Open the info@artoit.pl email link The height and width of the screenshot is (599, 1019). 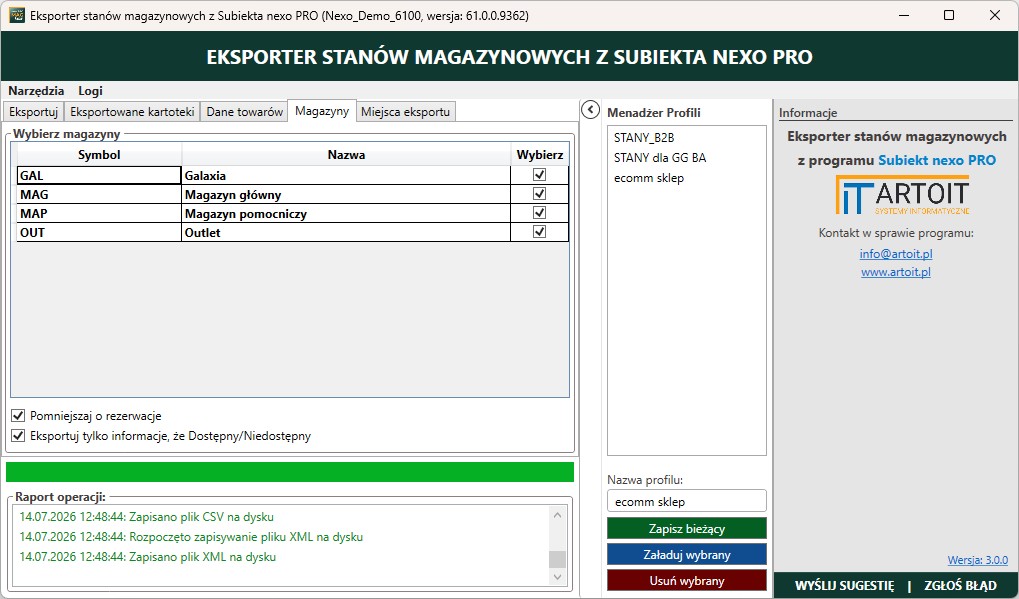(896, 253)
